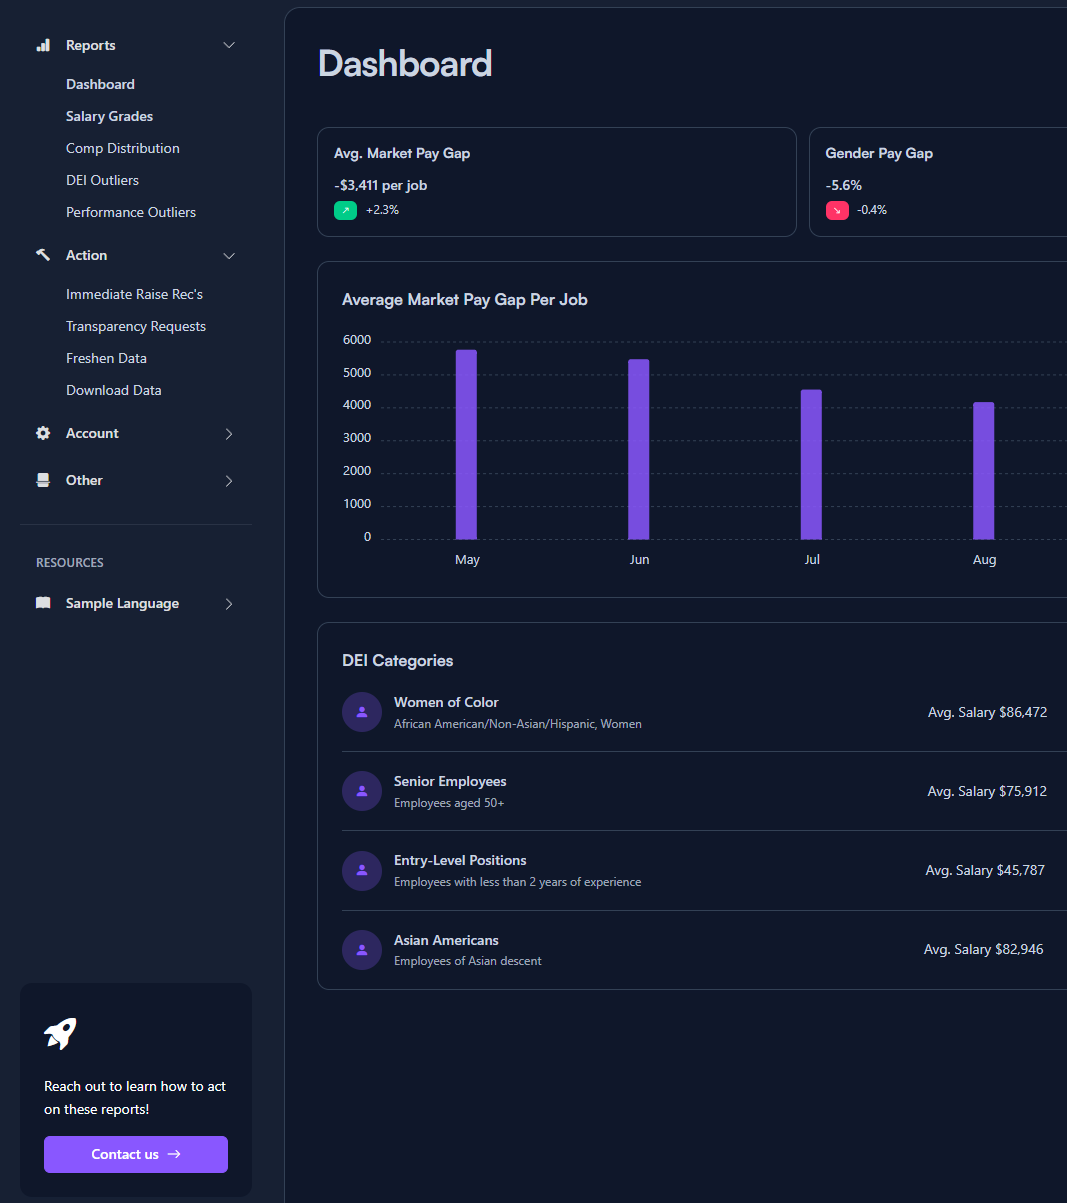Open the DEI Outliers report

click(x=102, y=180)
